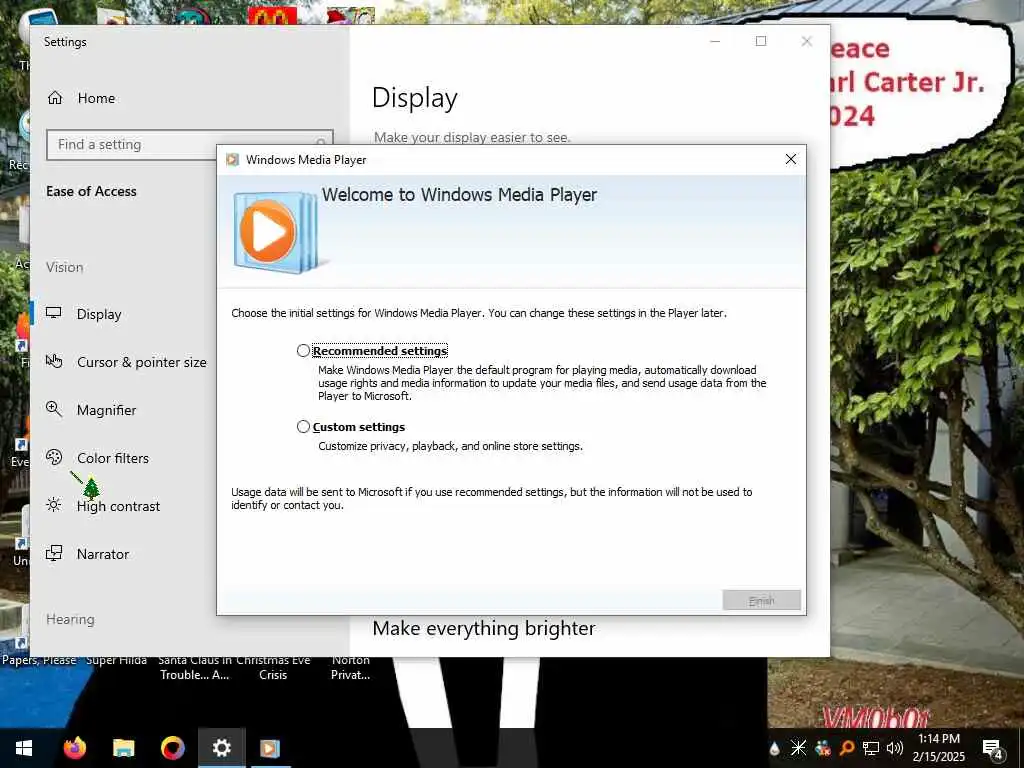Maximize the Settings window
The image size is (1024, 768).
[761, 41]
